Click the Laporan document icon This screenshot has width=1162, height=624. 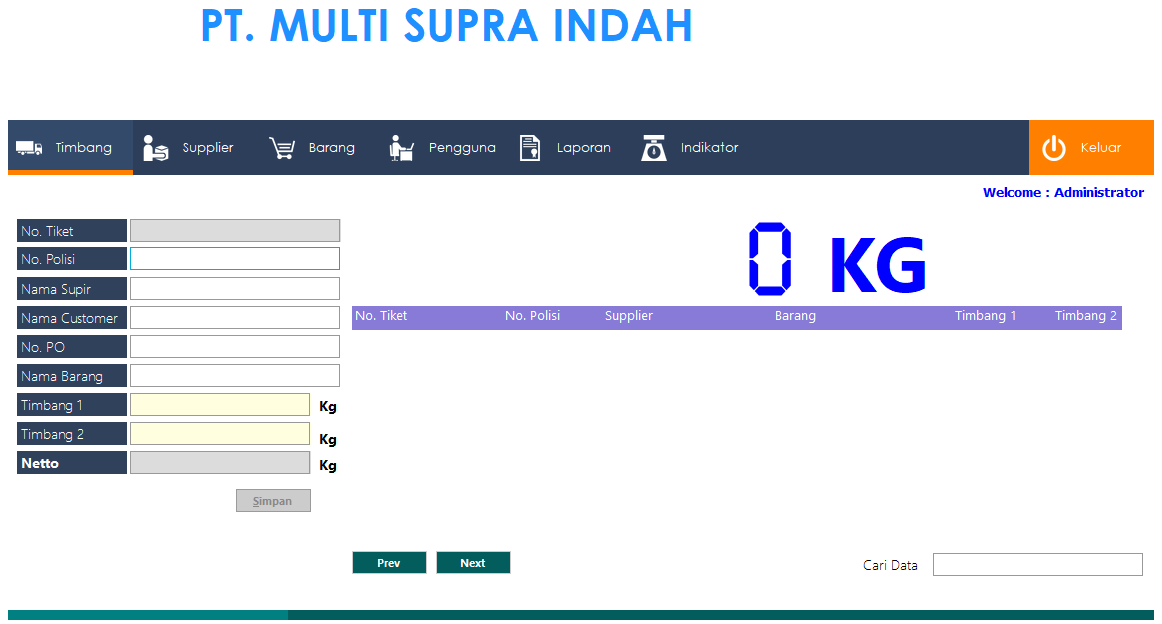[530, 147]
